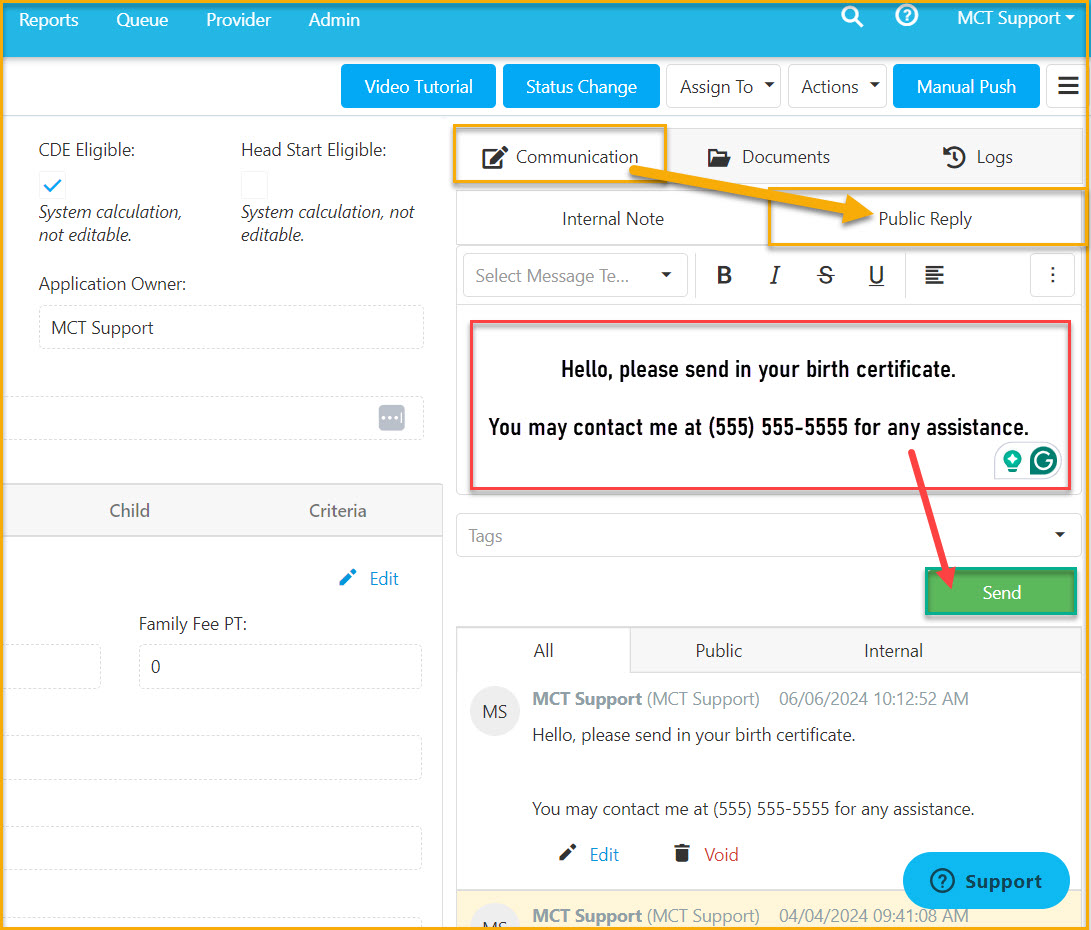Apply italic formatting to message
Screen dimensions: 1091x930
[x=774, y=275]
